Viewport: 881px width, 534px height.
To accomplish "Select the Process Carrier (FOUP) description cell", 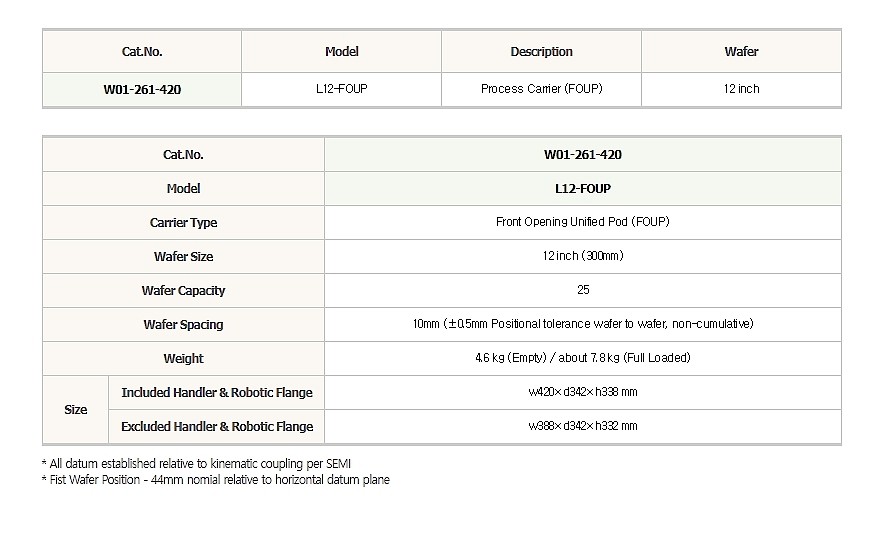I will pos(542,89).
